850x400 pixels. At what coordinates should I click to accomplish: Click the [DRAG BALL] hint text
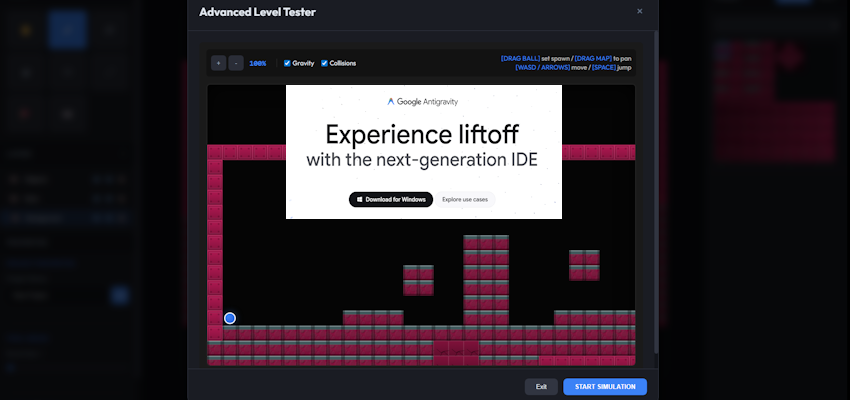[x=520, y=59]
